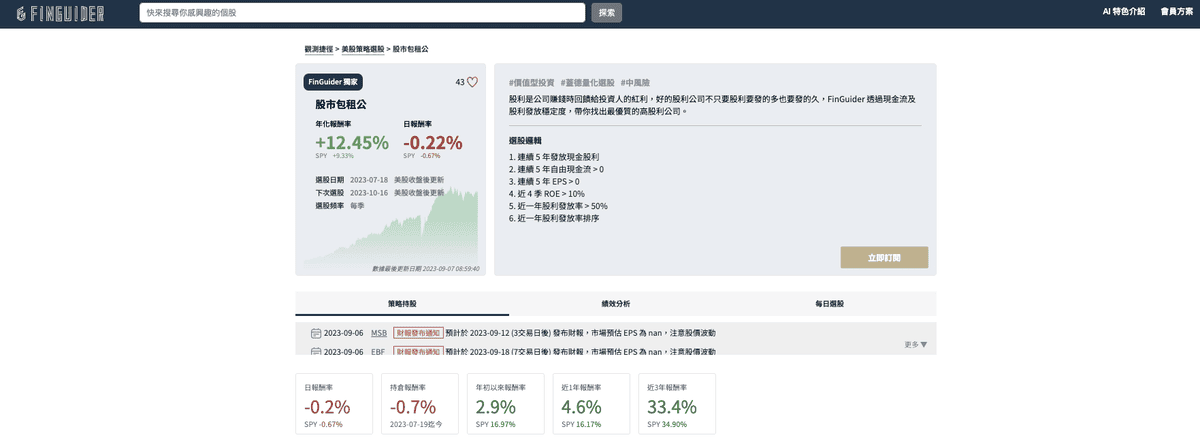The width and height of the screenshot is (1200, 444).
Task: Click the 探索 search button
Action: pyautogui.click(x=606, y=13)
